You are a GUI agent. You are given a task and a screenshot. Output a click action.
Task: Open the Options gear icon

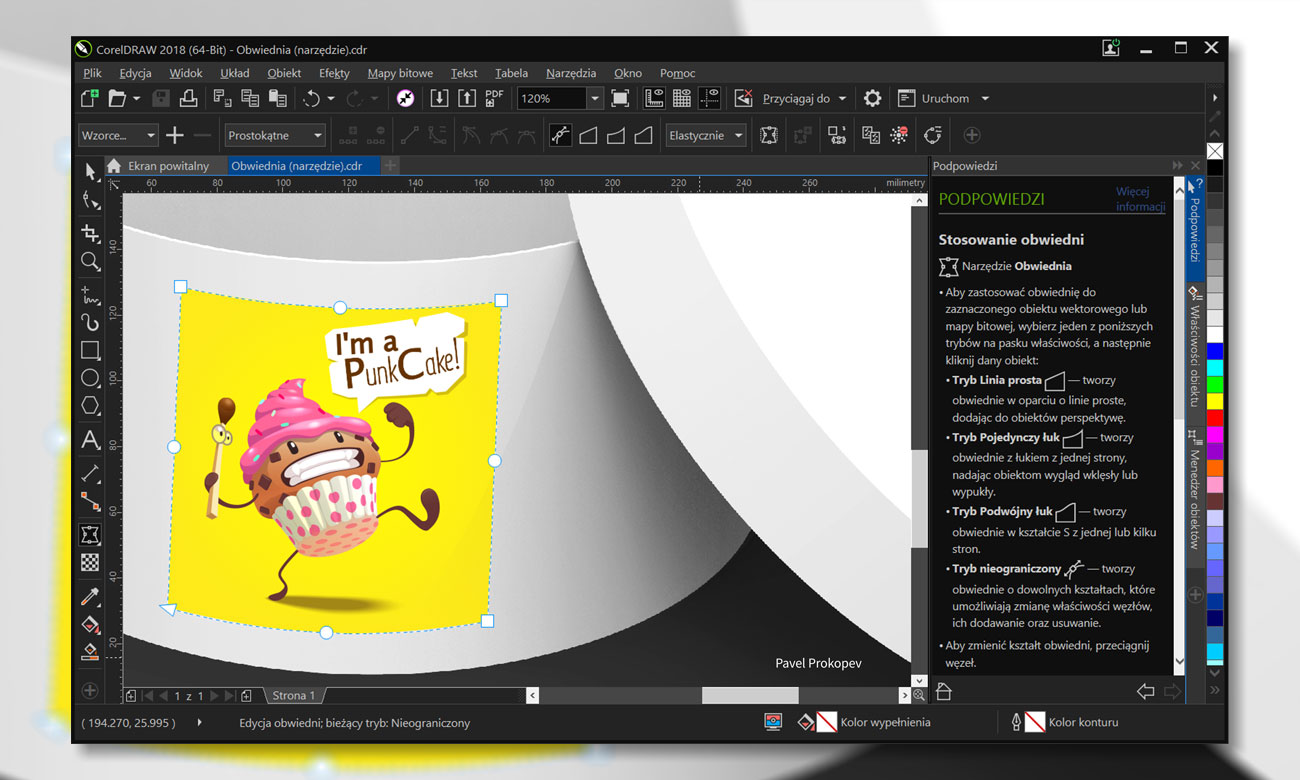click(872, 98)
